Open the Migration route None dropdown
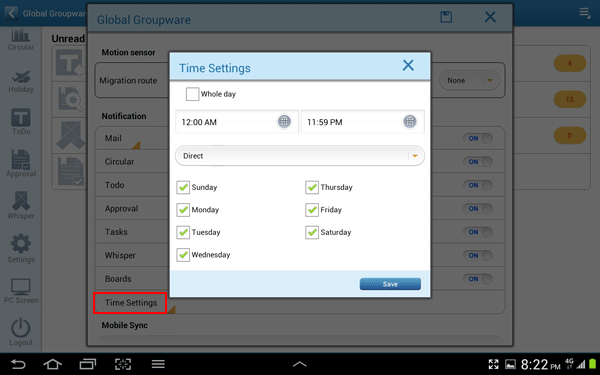 tap(469, 80)
